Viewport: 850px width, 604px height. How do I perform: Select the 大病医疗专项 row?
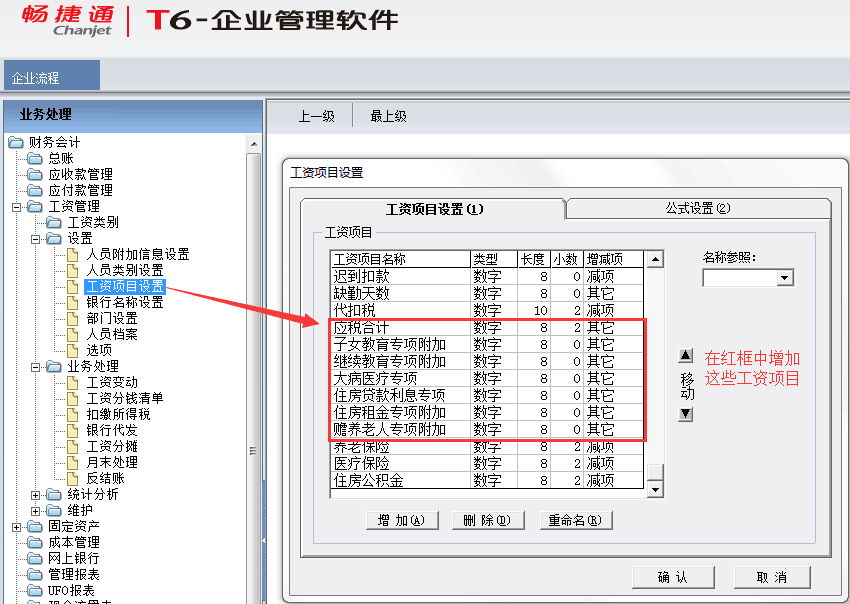point(487,378)
